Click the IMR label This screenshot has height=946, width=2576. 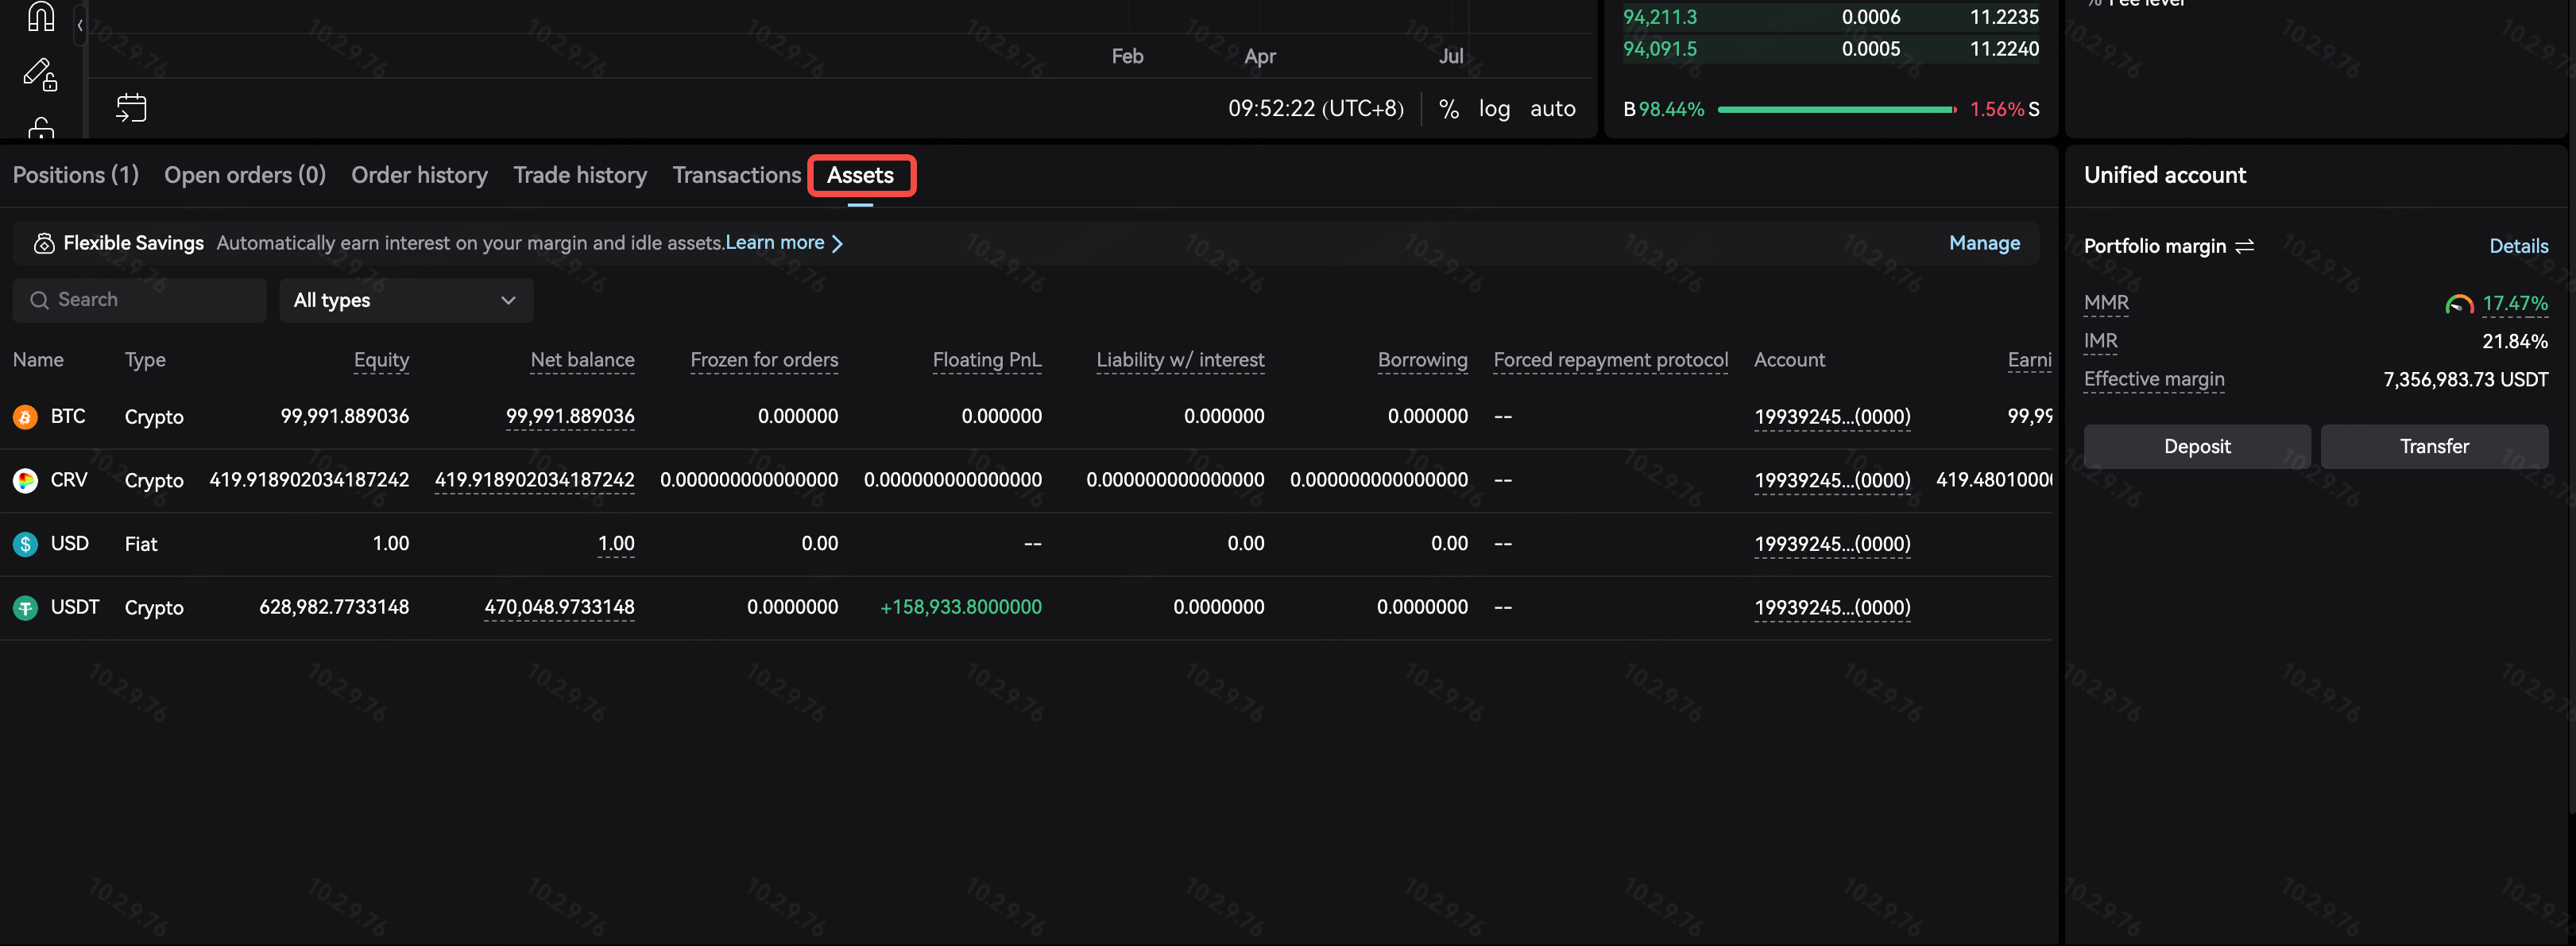(x=2100, y=341)
